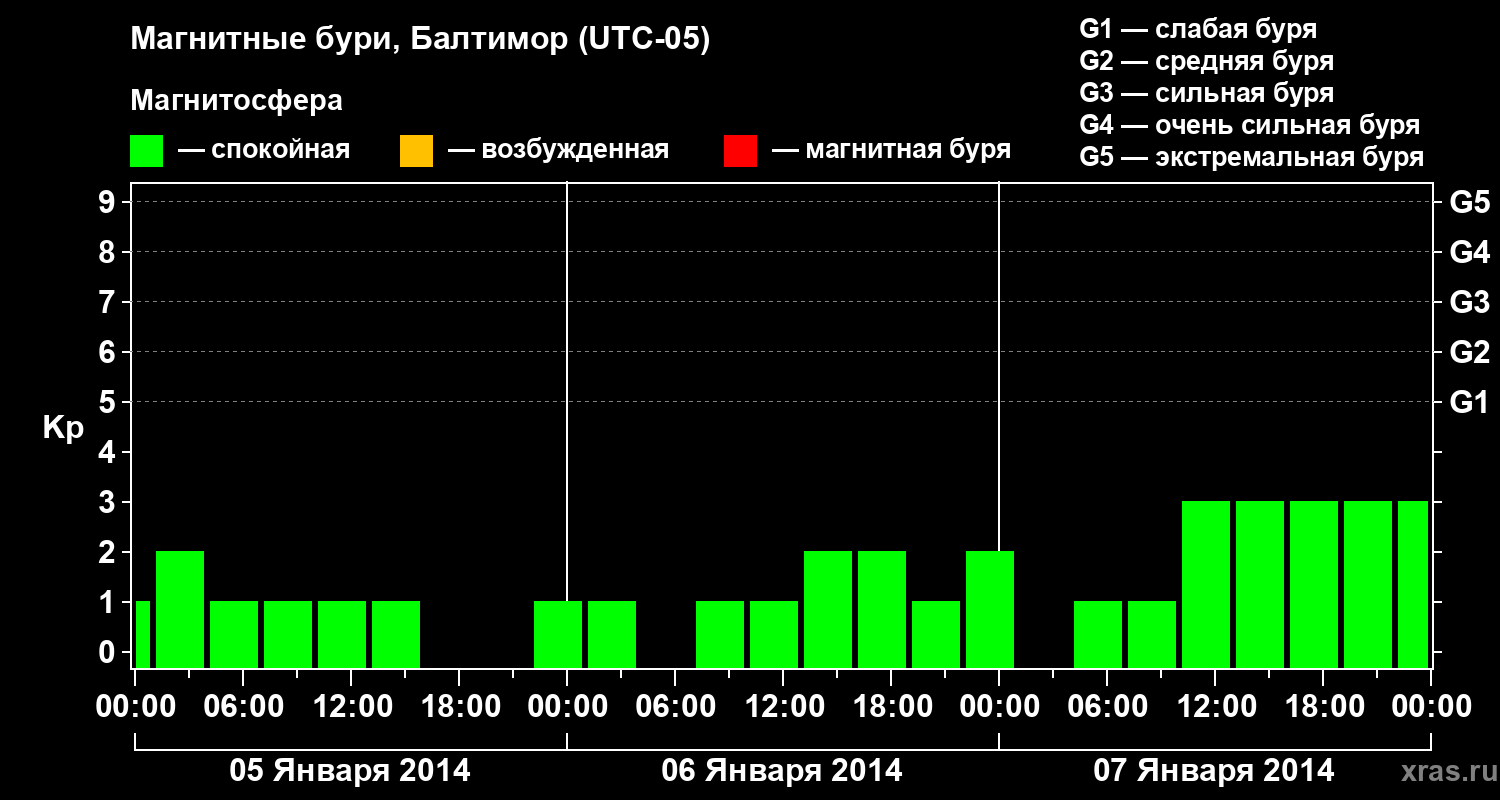
Task: Click the orange 'возбужденная' legend swatch
Action: pos(416,150)
